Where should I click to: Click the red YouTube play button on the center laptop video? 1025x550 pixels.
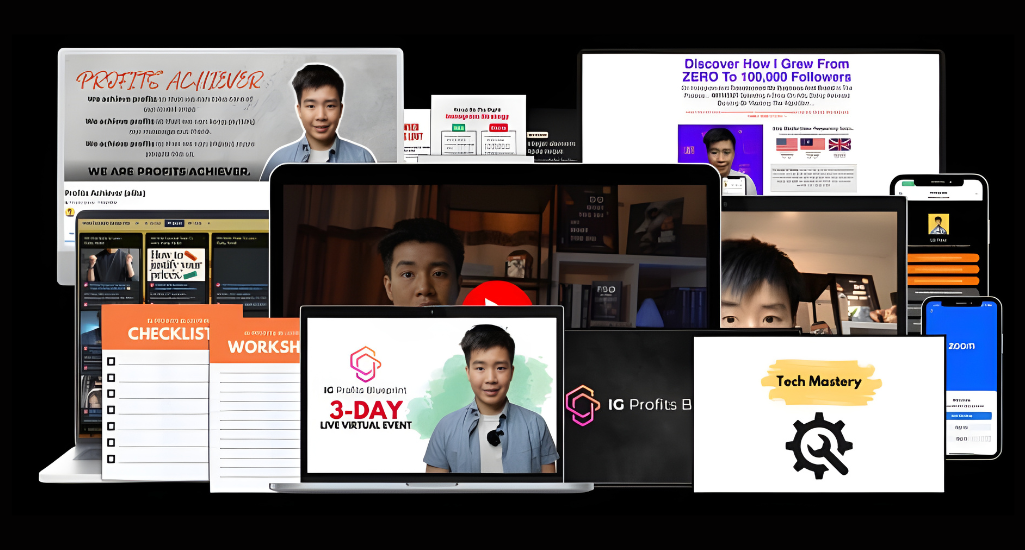[x=497, y=294]
